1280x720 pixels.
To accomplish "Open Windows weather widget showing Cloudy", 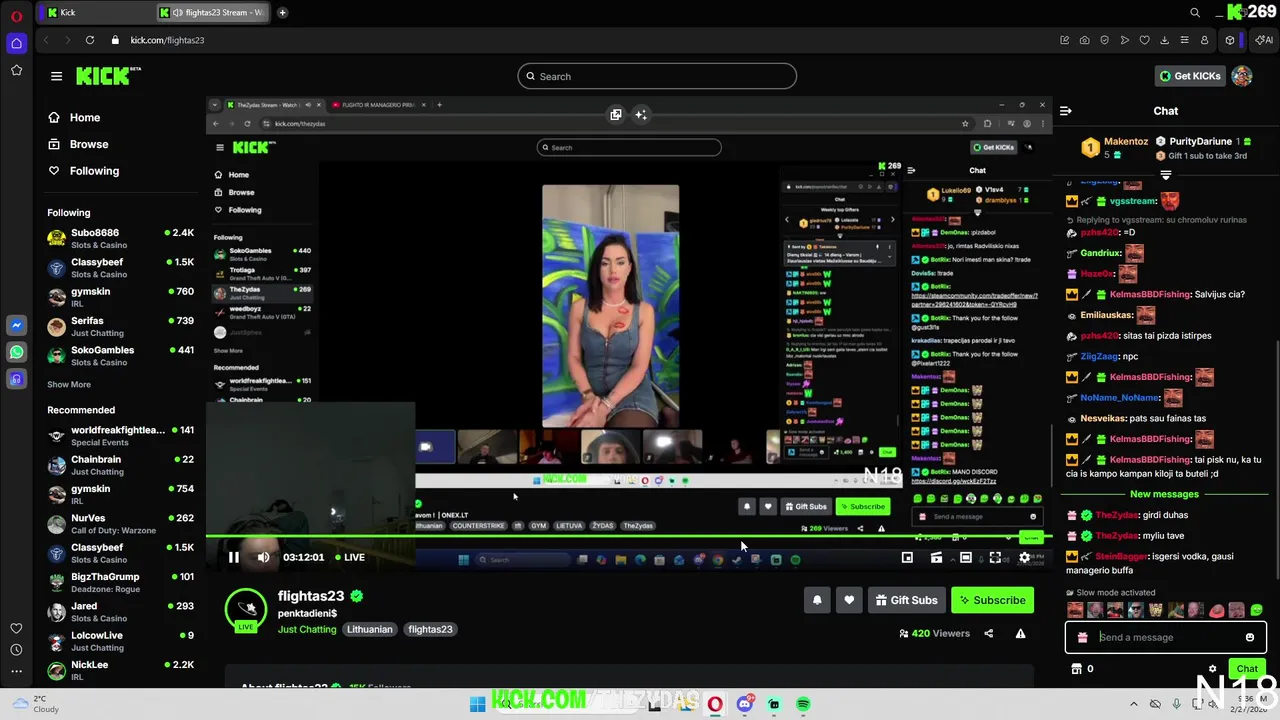I will 36,704.
